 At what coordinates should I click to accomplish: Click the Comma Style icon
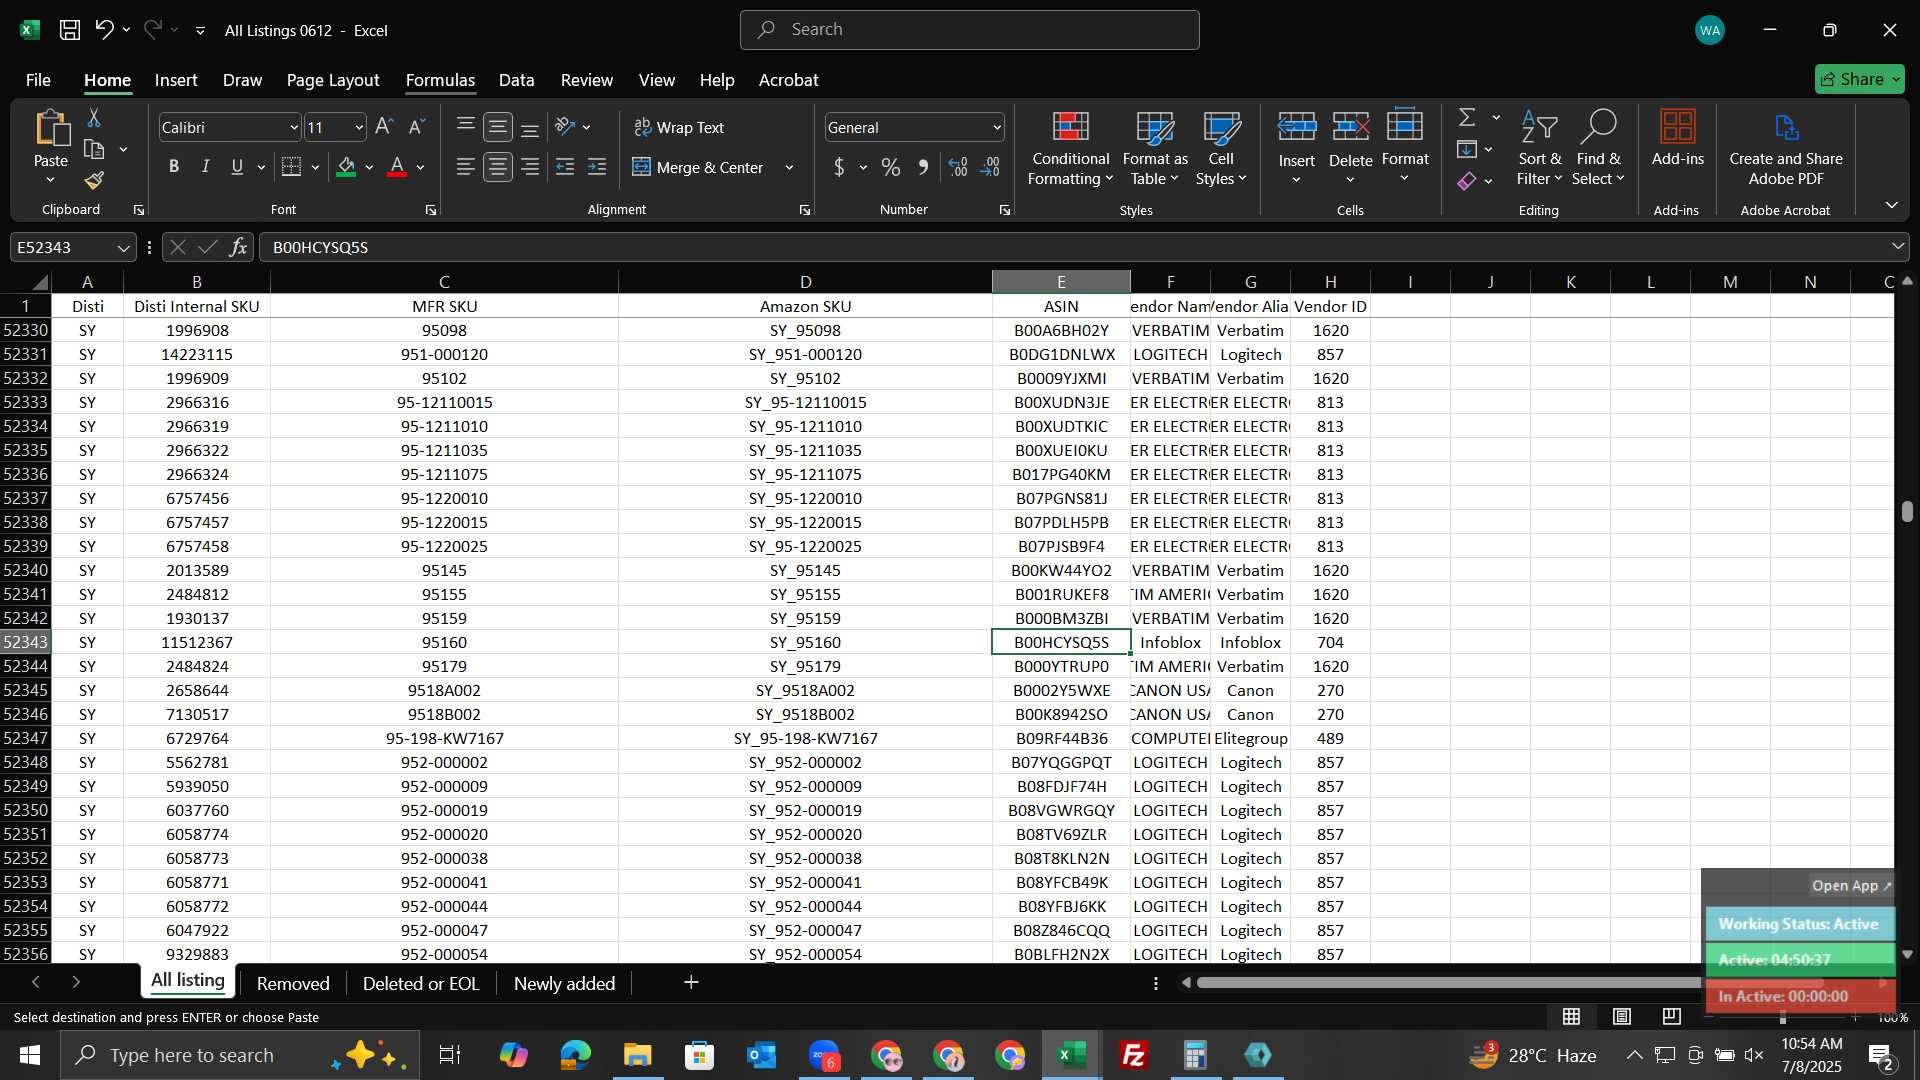coord(923,167)
